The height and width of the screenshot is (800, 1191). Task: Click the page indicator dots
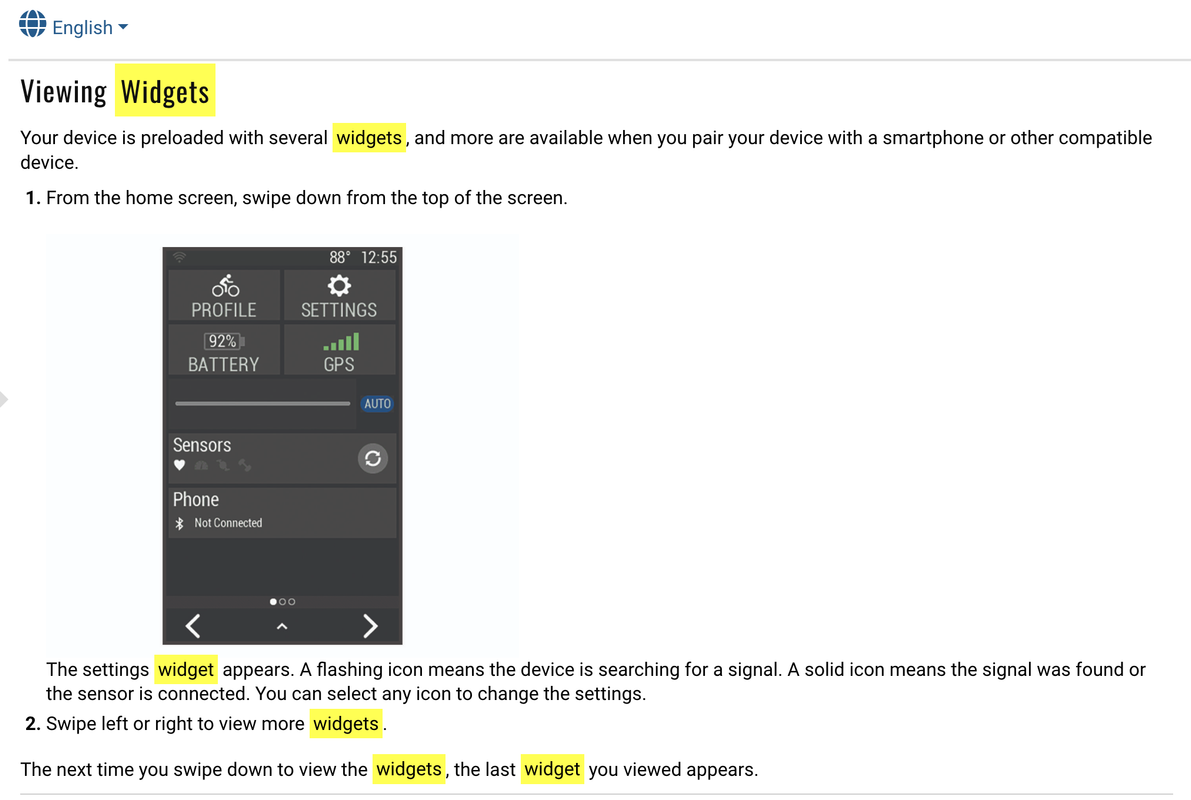[283, 602]
